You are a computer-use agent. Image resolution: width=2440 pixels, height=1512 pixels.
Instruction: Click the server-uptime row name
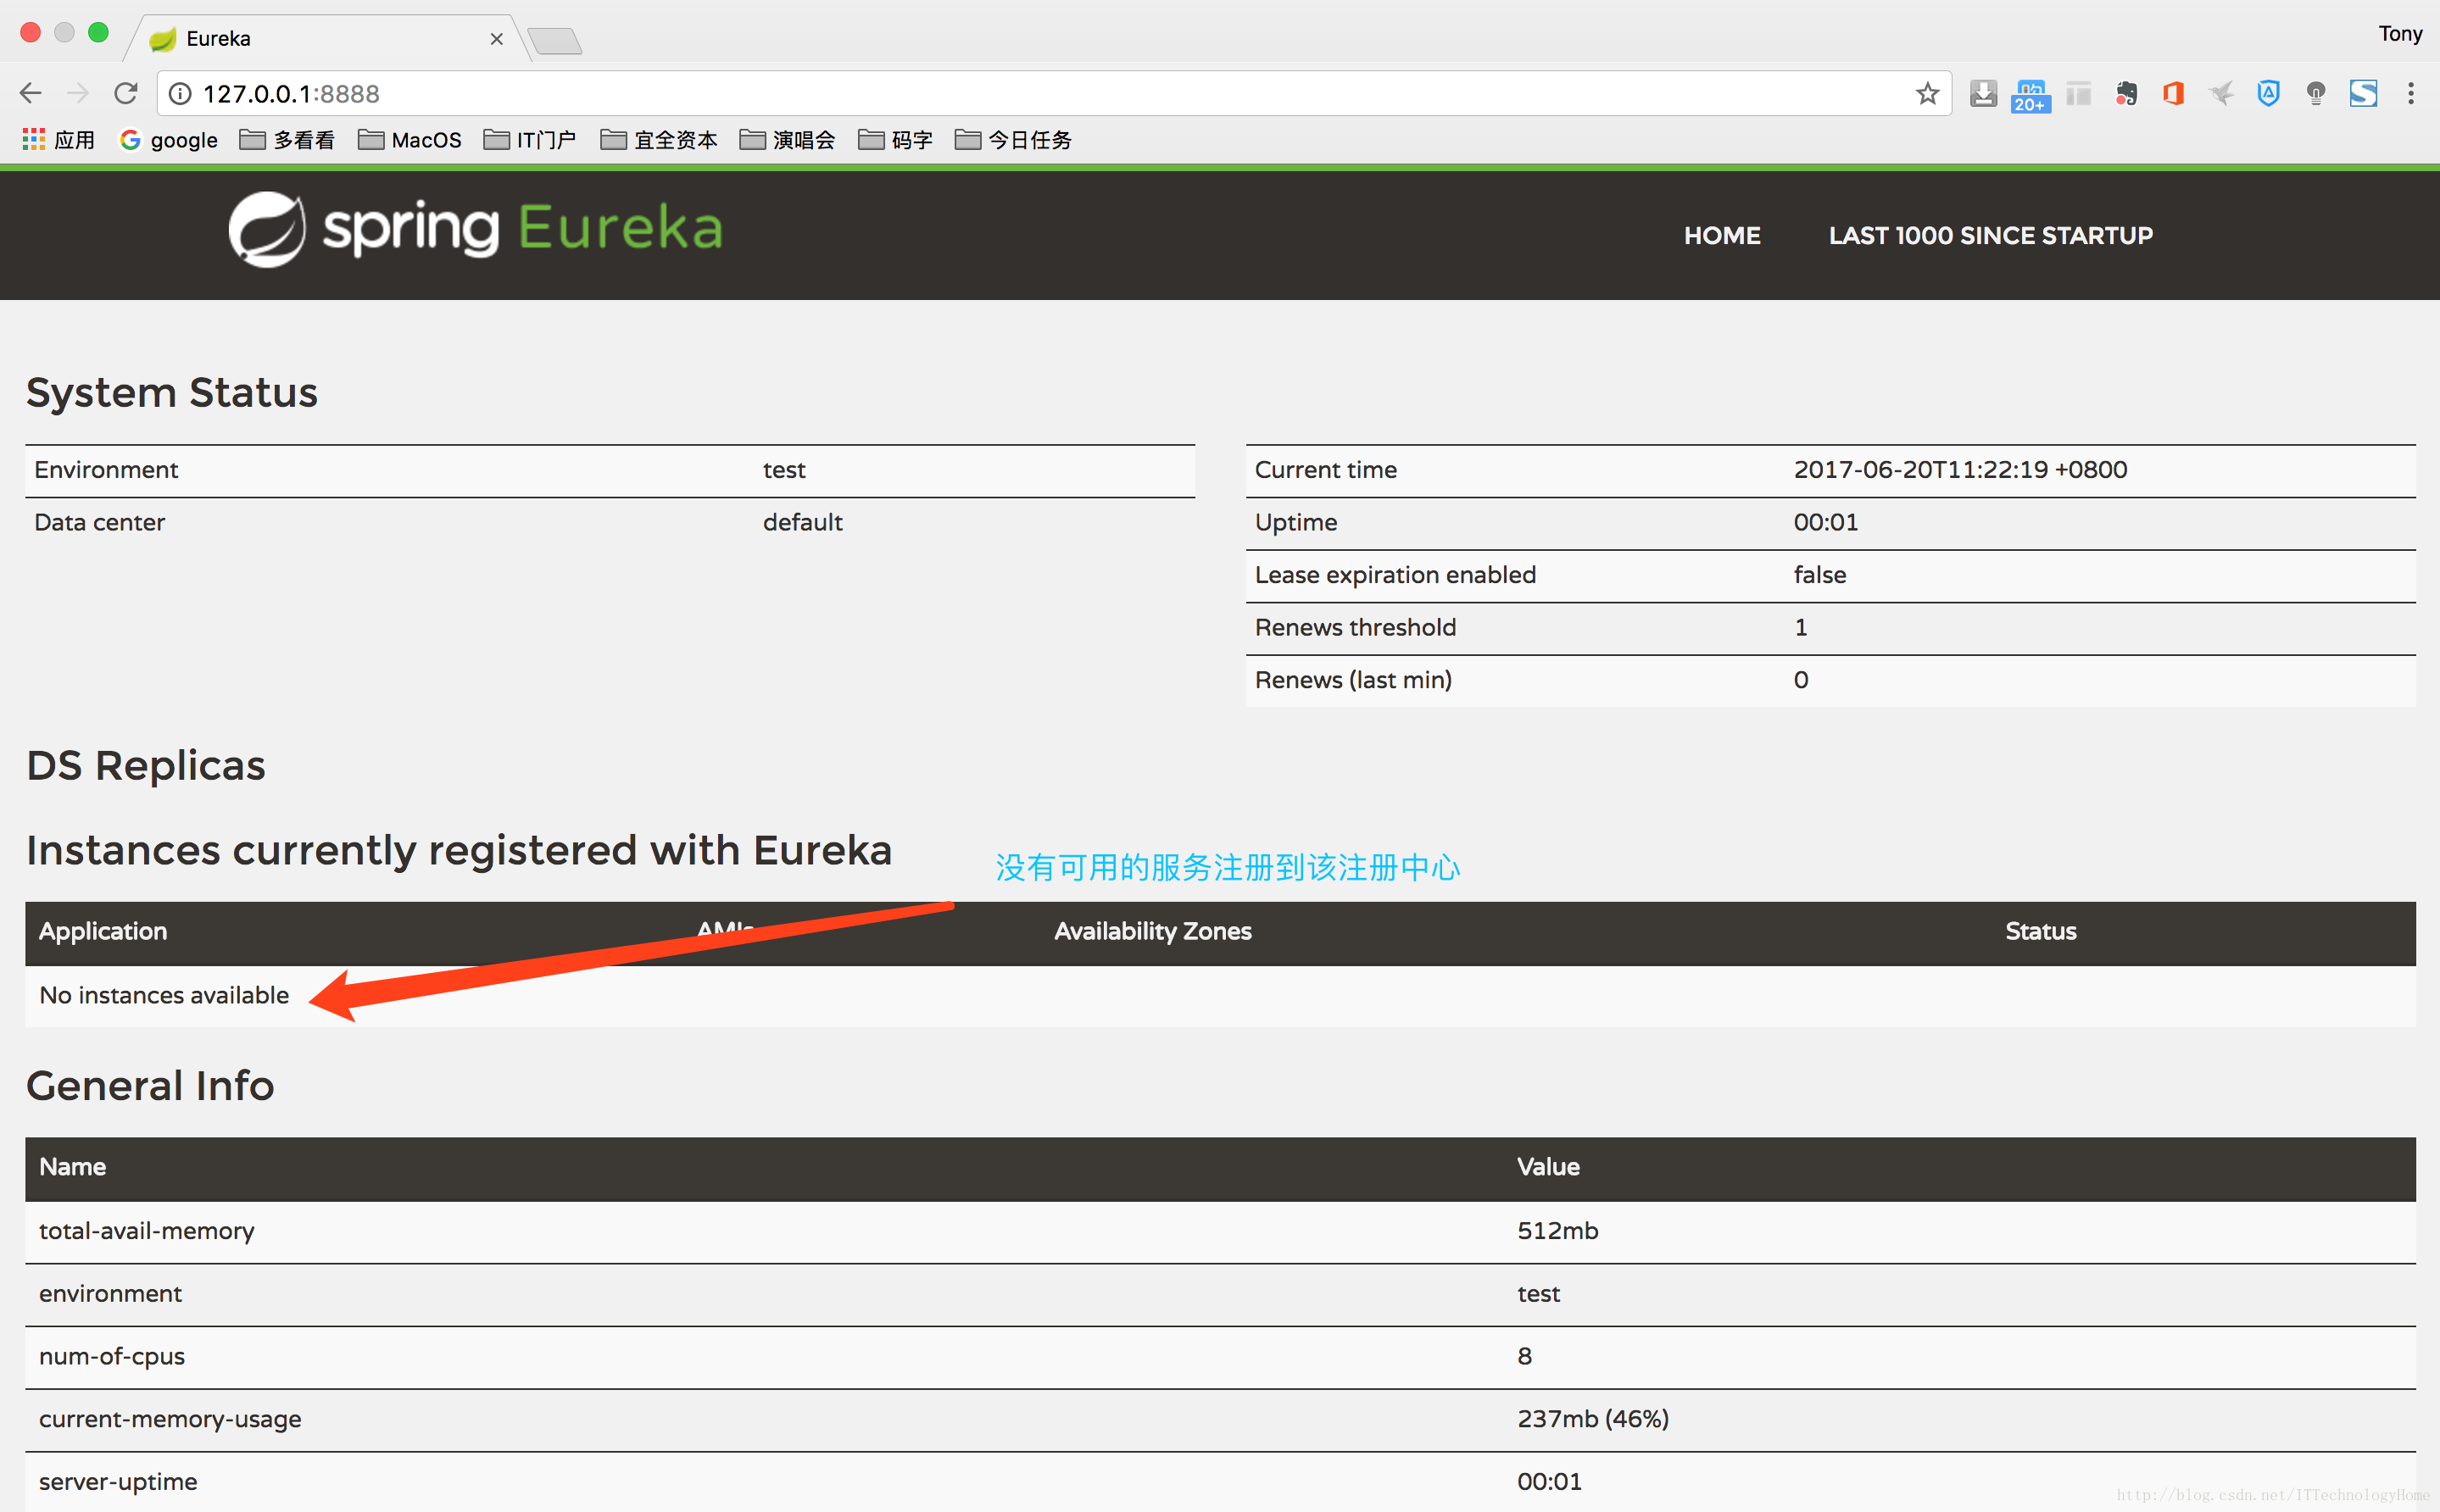click(117, 1482)
